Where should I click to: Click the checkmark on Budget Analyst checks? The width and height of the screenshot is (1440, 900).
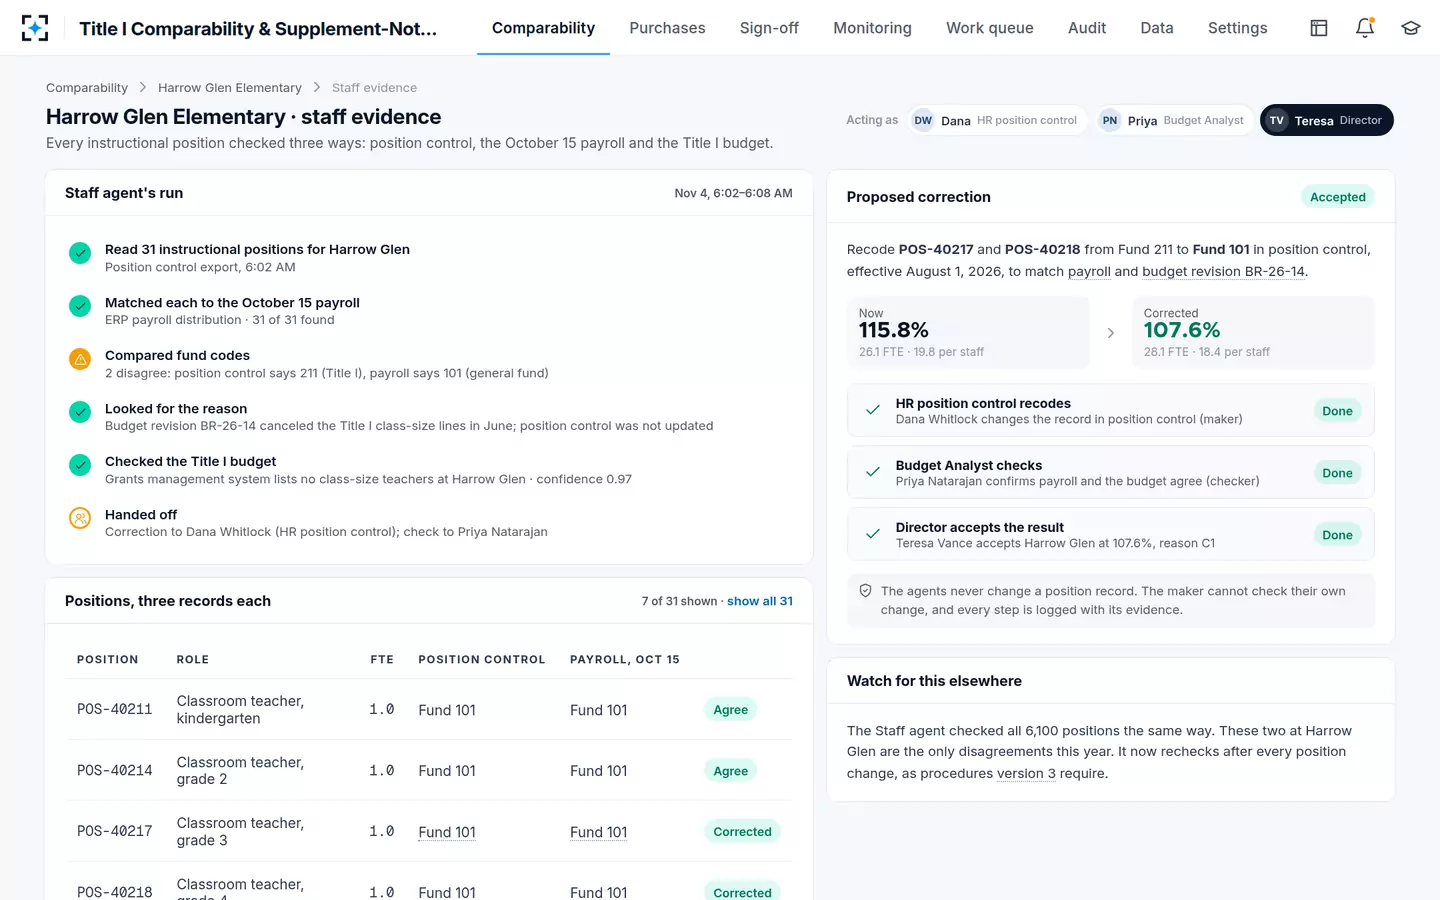tap(873, 472)
